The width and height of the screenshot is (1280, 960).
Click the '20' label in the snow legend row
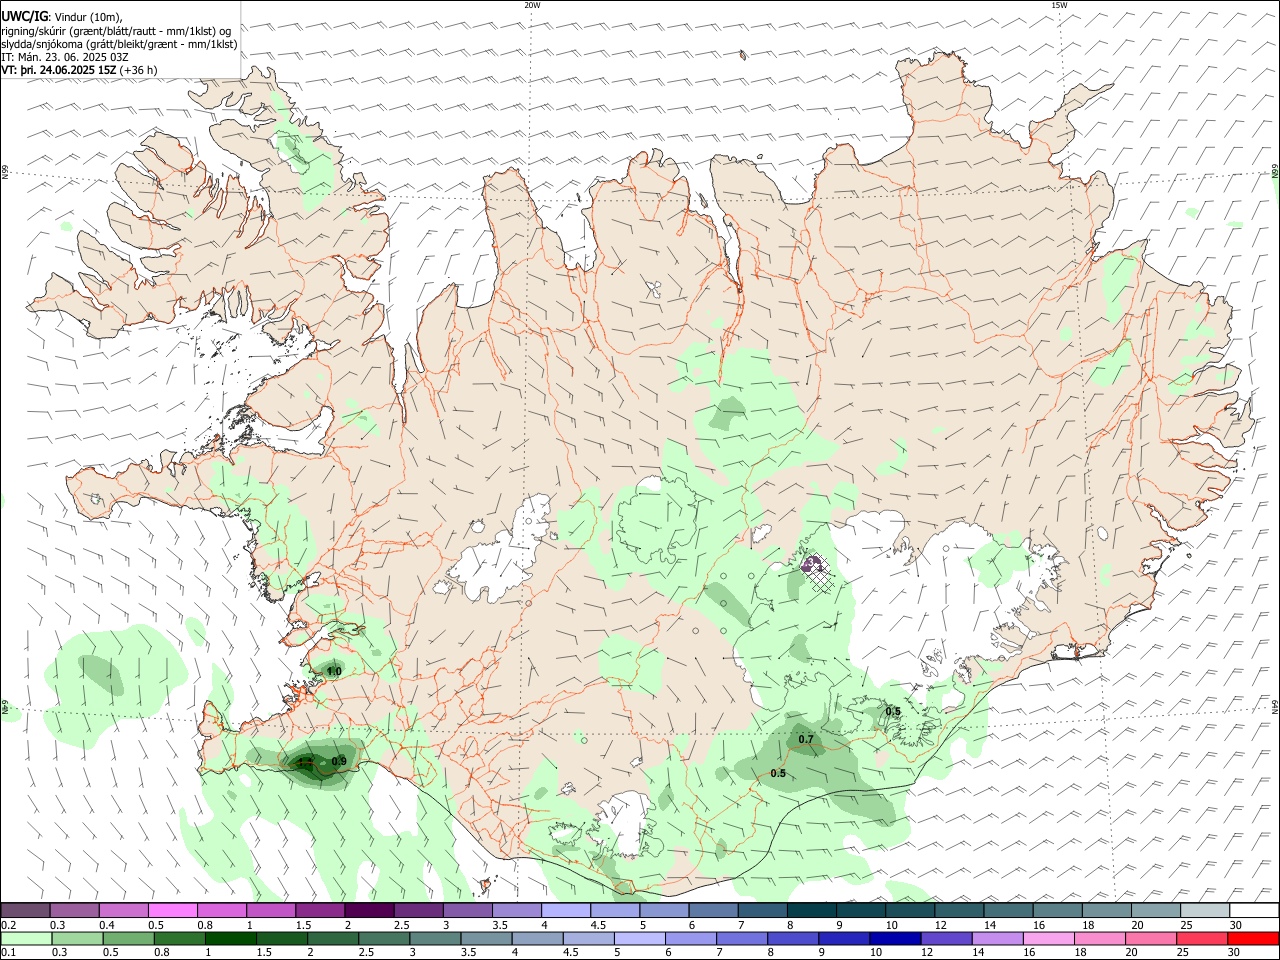1138,925
